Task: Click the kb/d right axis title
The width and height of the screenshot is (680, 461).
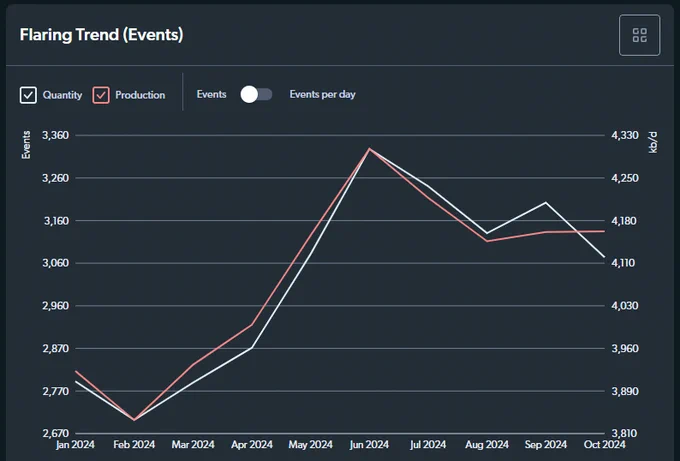Action: click(x=653, y=143)
